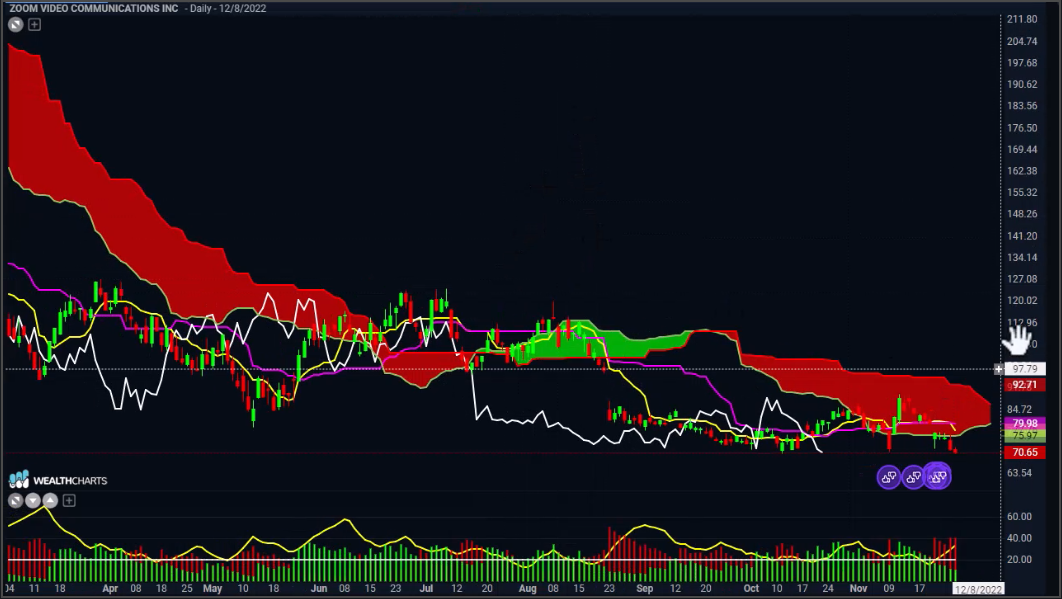The width and height of the screenshot is (1062, 599).
Task: Open the middle purple sentiment marker
Action: pos(912,477)
